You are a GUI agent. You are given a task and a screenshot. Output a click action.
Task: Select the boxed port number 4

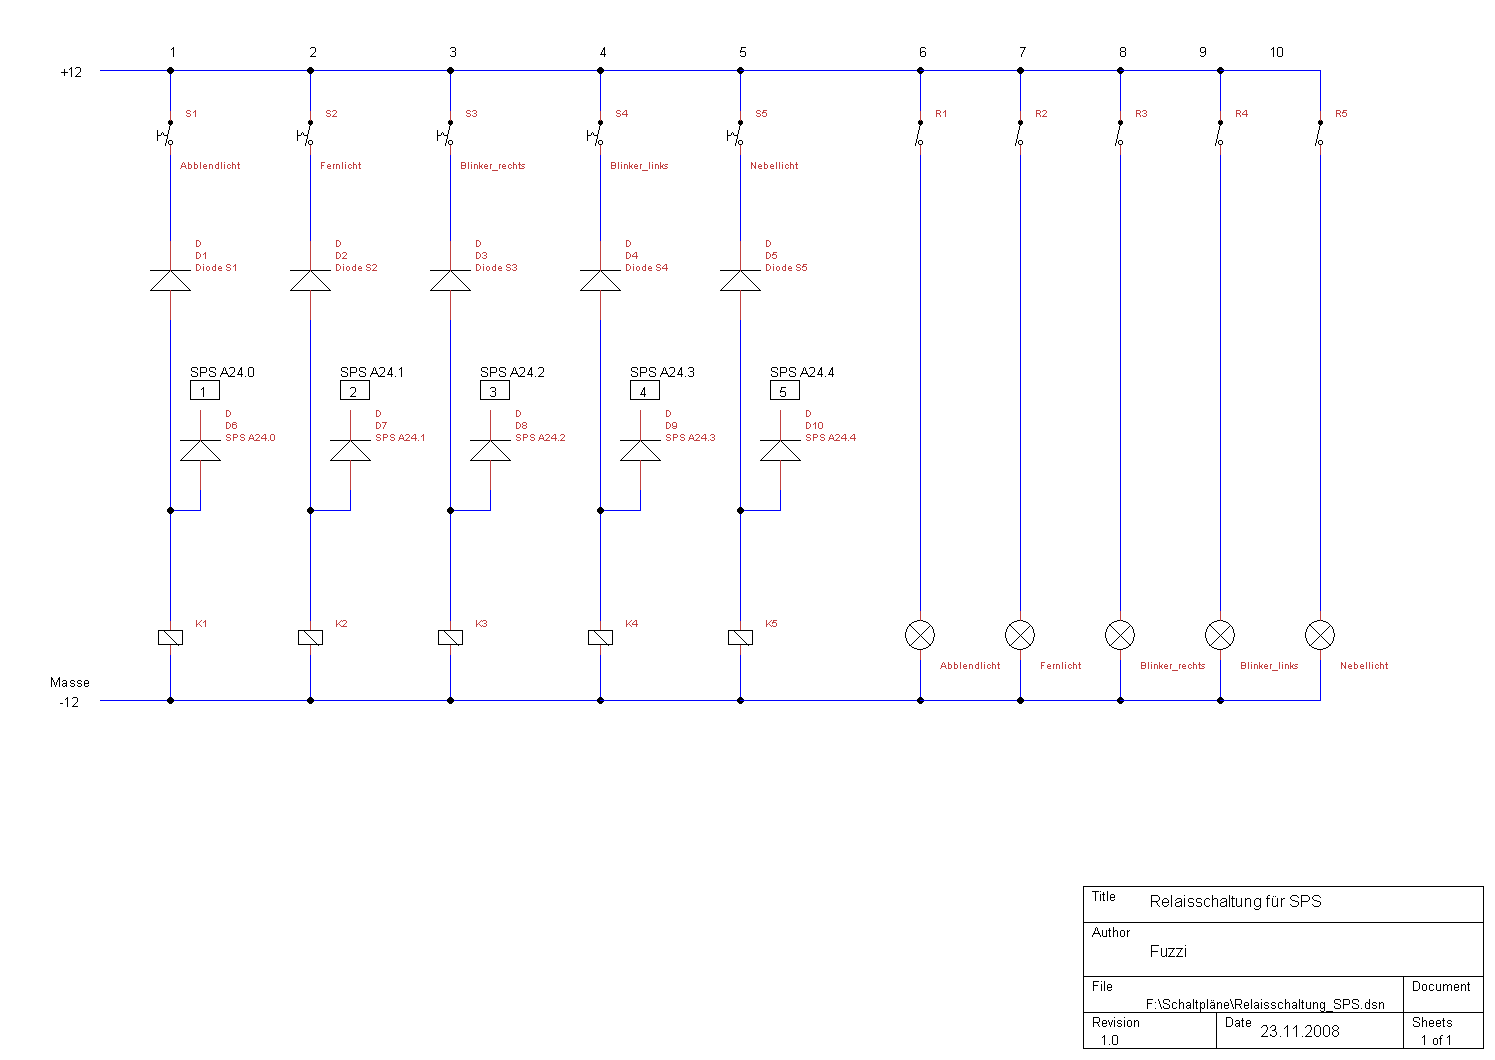pyautogui.click(x=644, y=391)
